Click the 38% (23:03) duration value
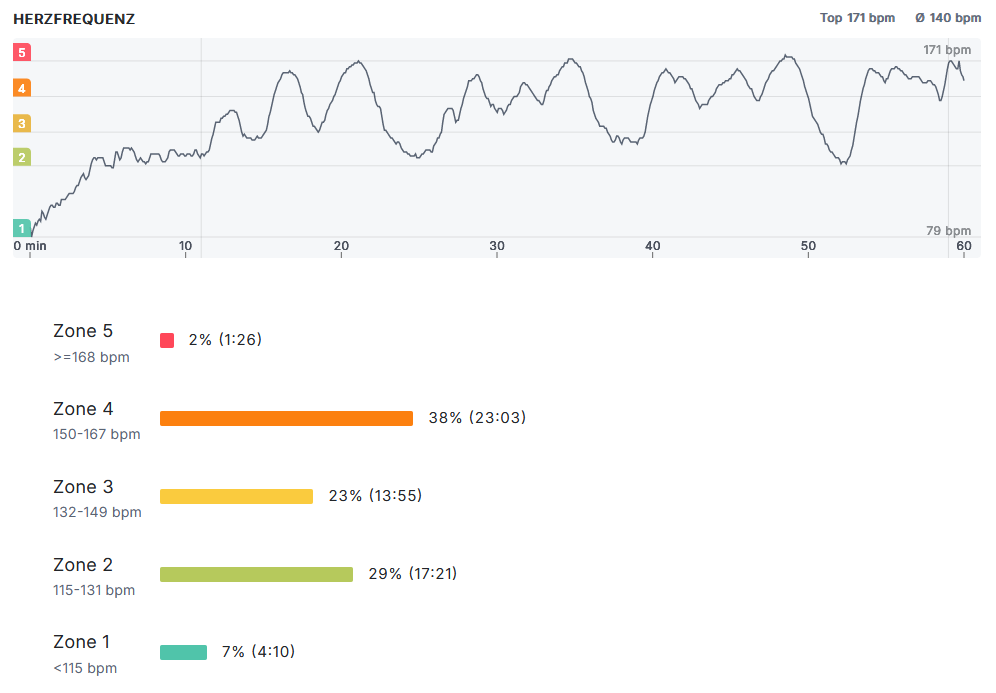996x693 pixels. point(477,418)
